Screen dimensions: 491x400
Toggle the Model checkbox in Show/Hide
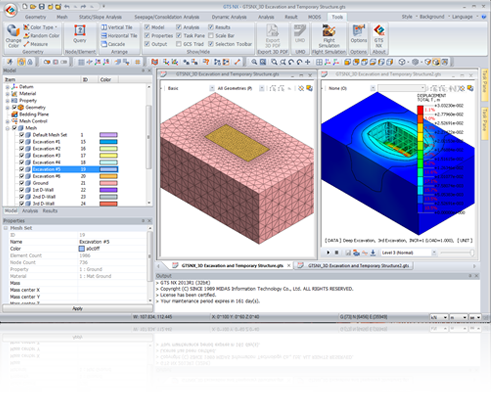tap(147, 27)
